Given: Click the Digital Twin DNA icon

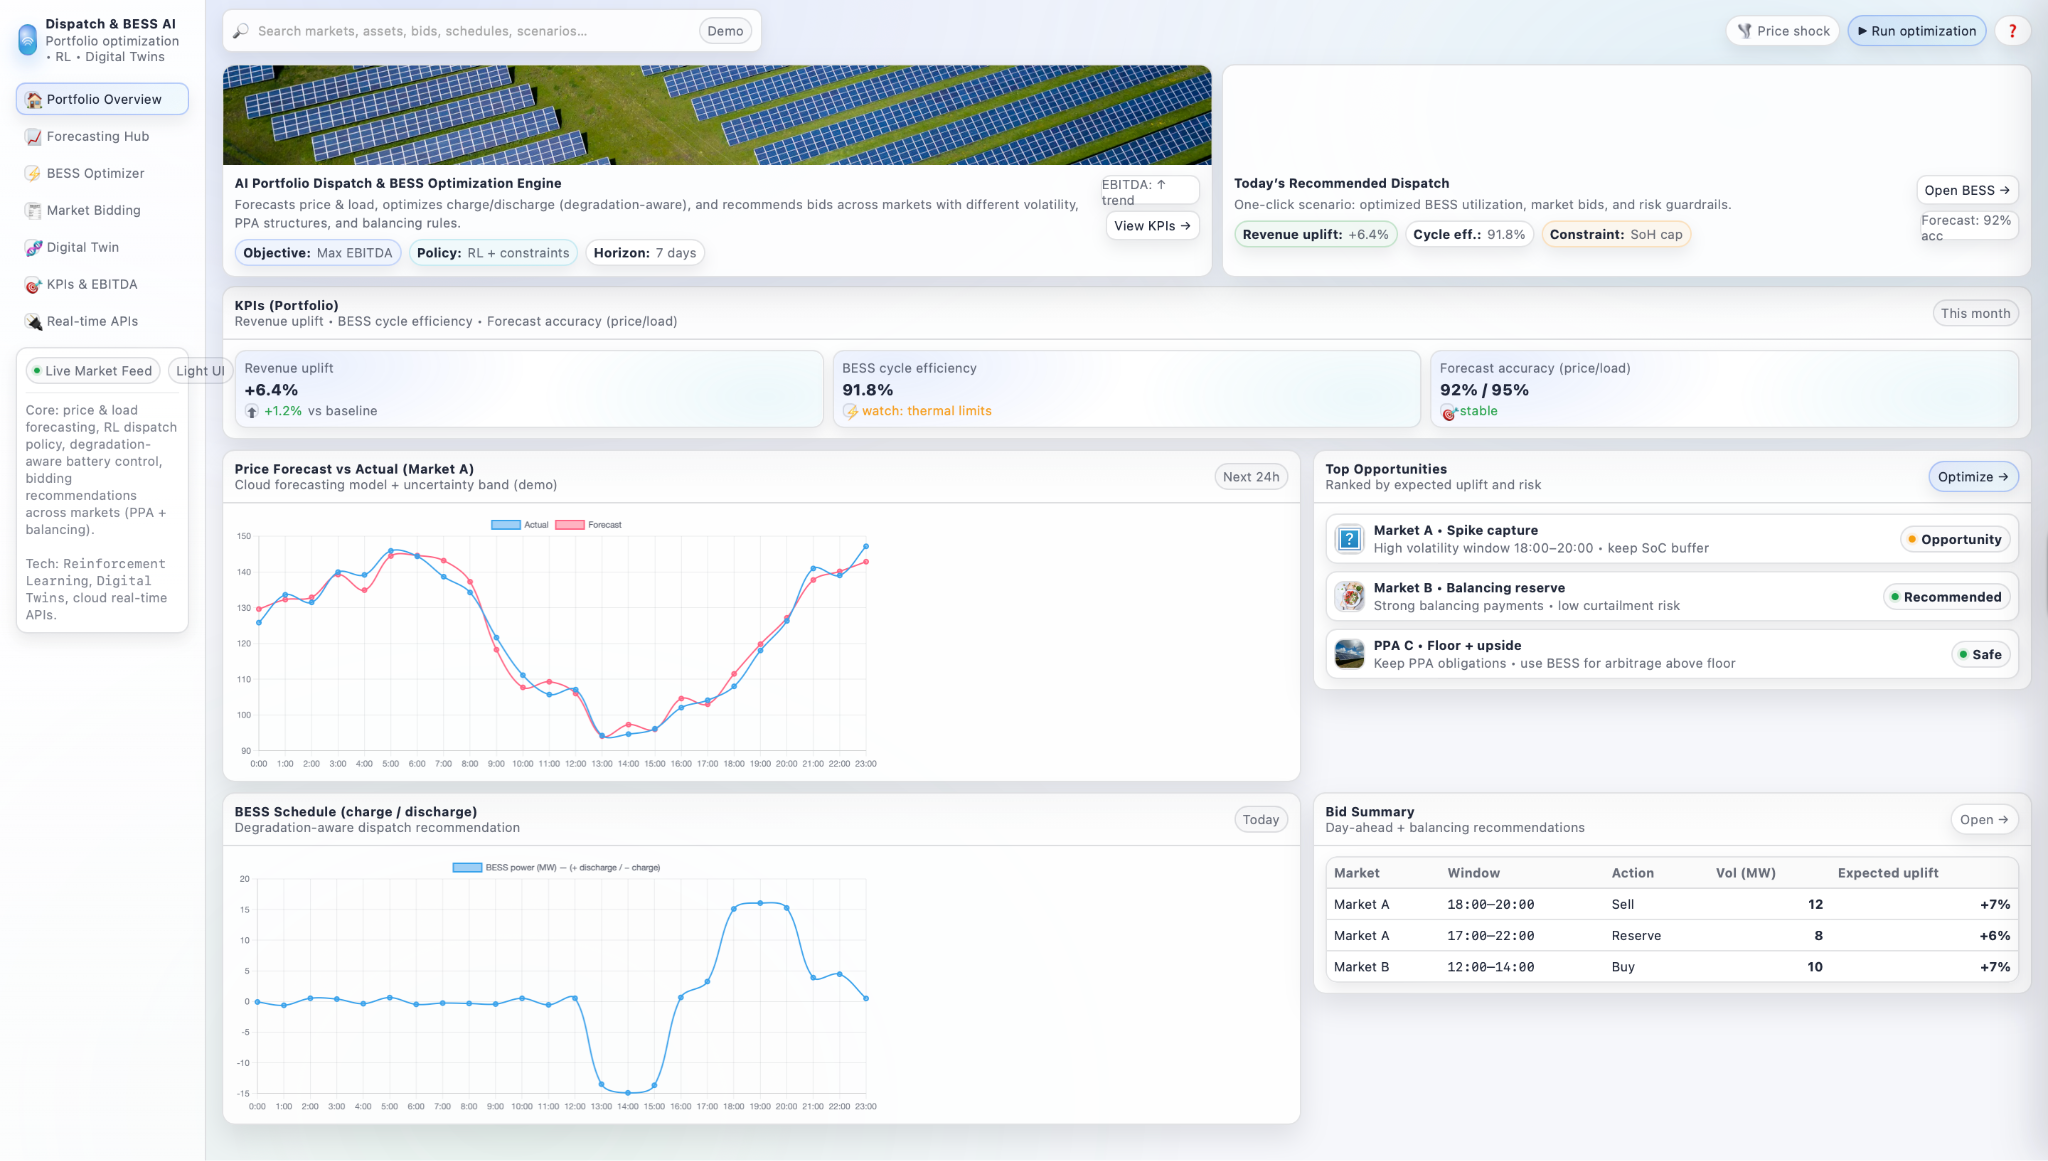Looking at the screenshot, I should pyautogui.click(x=33, y=248).
